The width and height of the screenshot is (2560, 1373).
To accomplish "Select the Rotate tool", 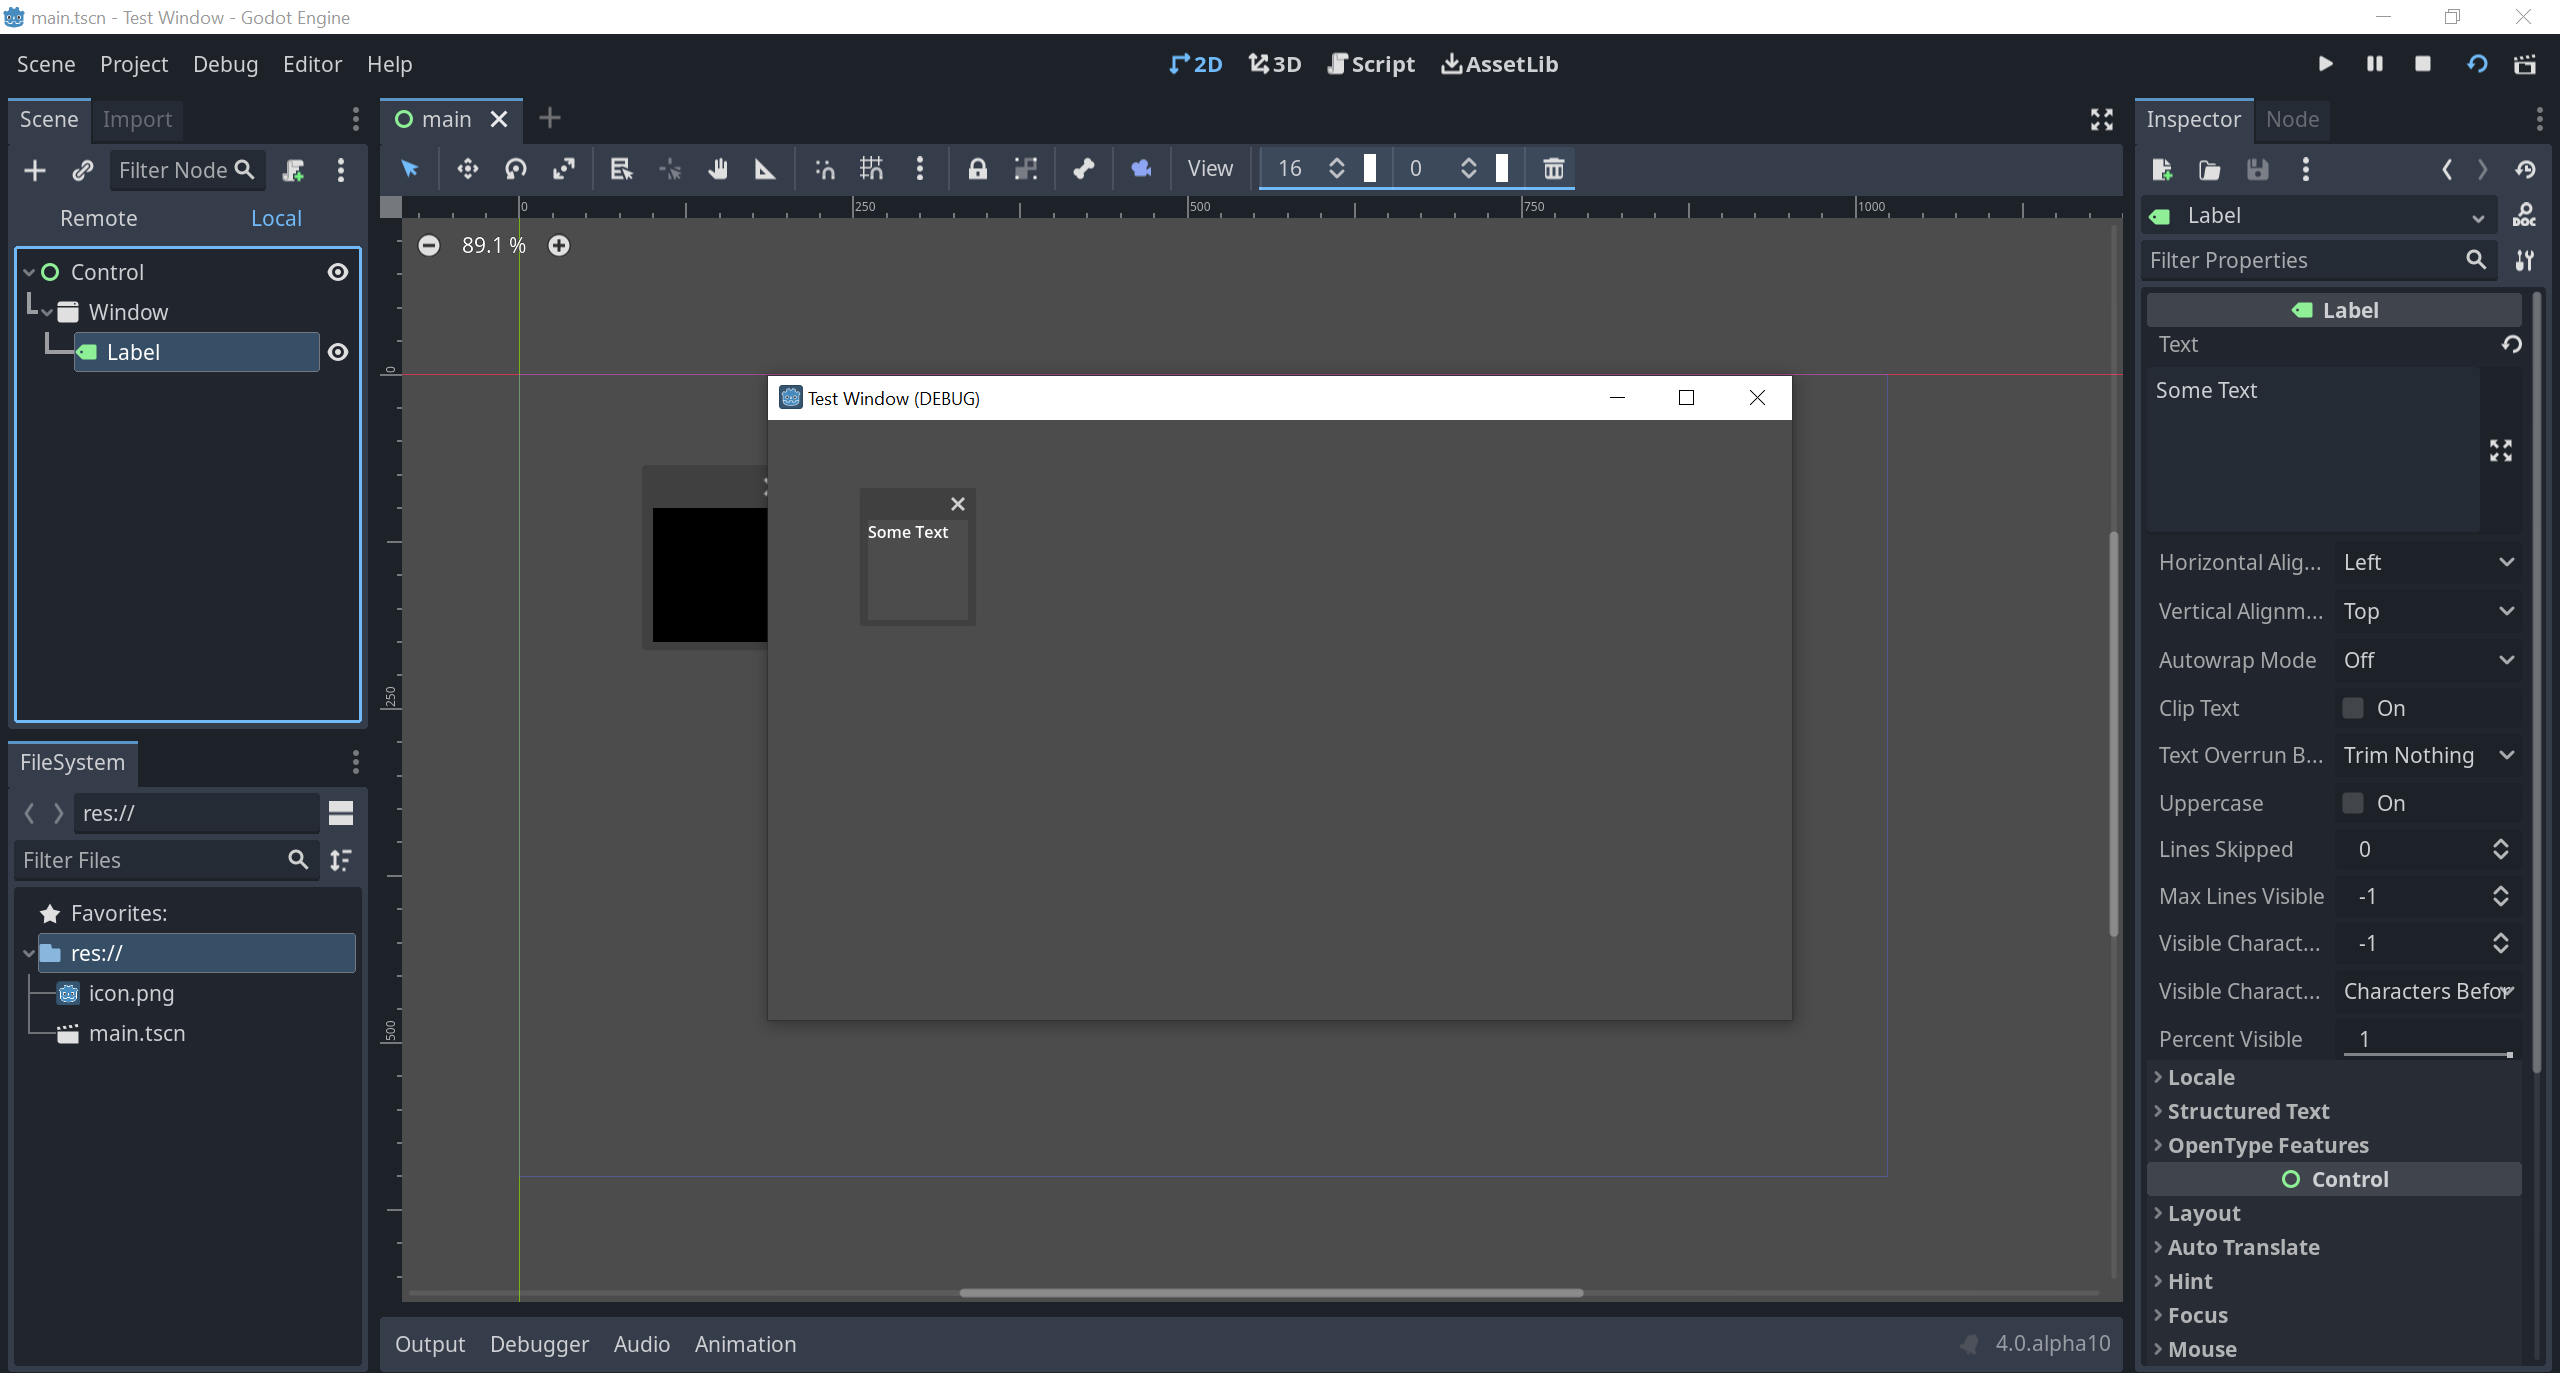I will pos(515,169).
